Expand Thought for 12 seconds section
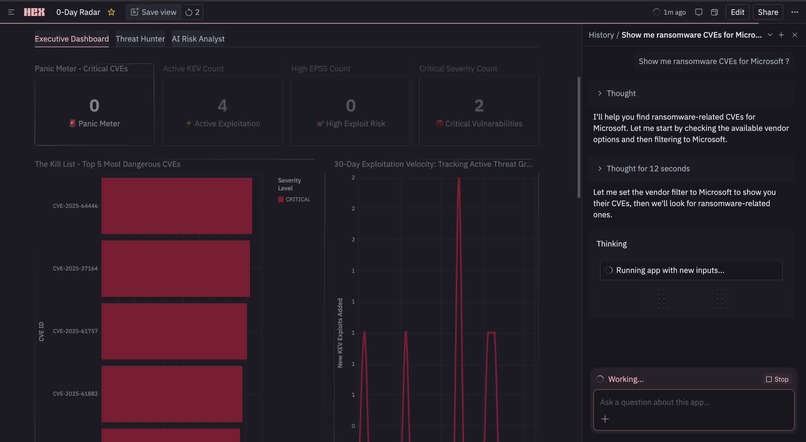806x442 pixels. click(x=690, y=169)
